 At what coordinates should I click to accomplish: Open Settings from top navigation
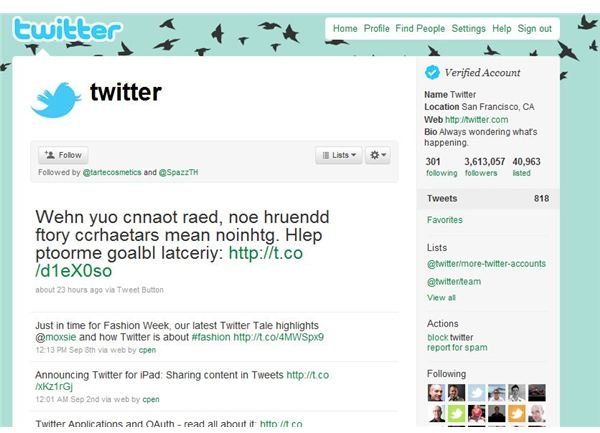[468, 28]
